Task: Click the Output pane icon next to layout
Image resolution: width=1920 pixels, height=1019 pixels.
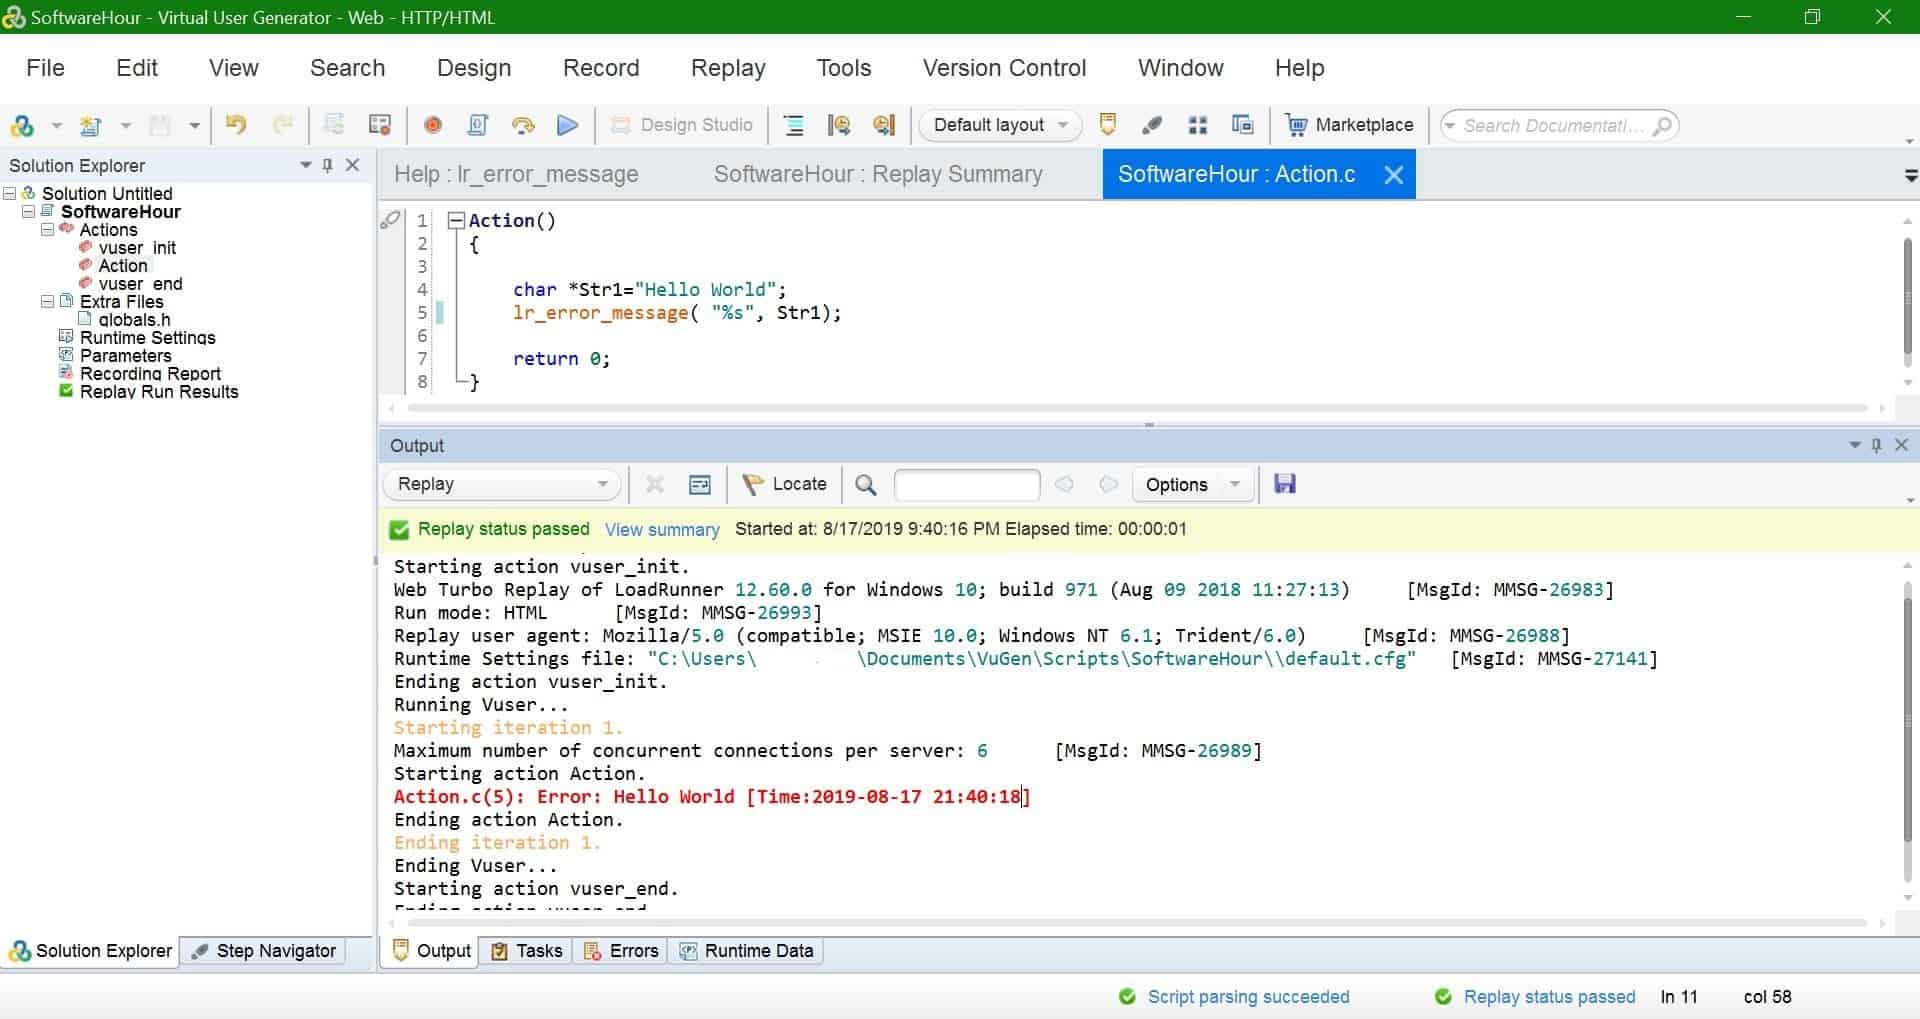Action: pos(1108,125)
